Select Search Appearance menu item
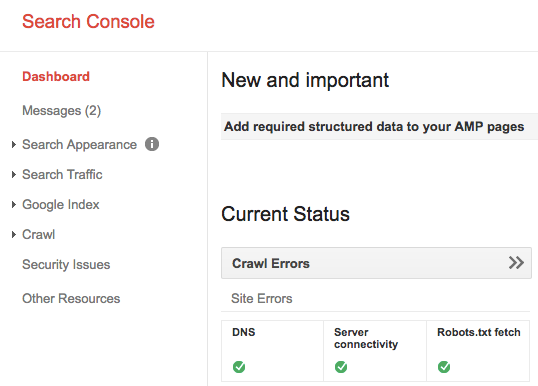The image size is (538, 386). (79, 144)
